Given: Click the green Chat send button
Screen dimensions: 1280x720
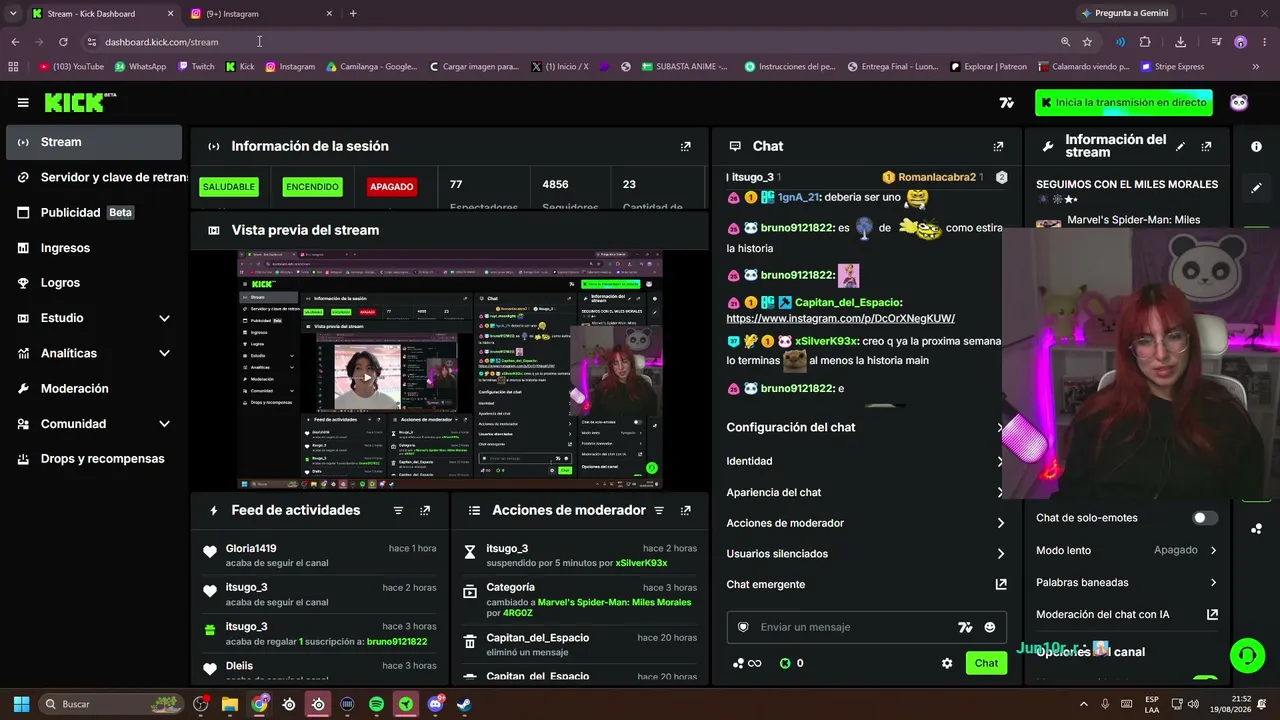Looking at the screenshot, I should [986, 663].
